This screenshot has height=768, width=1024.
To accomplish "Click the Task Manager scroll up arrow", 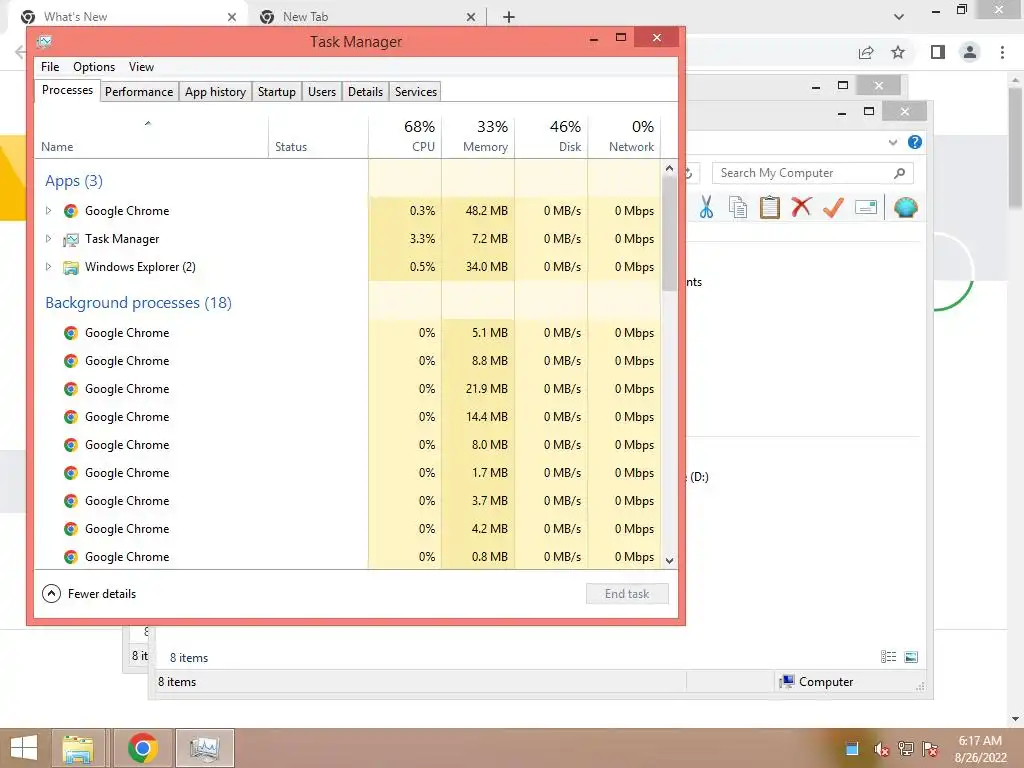I will pyautogui.click(x=669, y=168).
